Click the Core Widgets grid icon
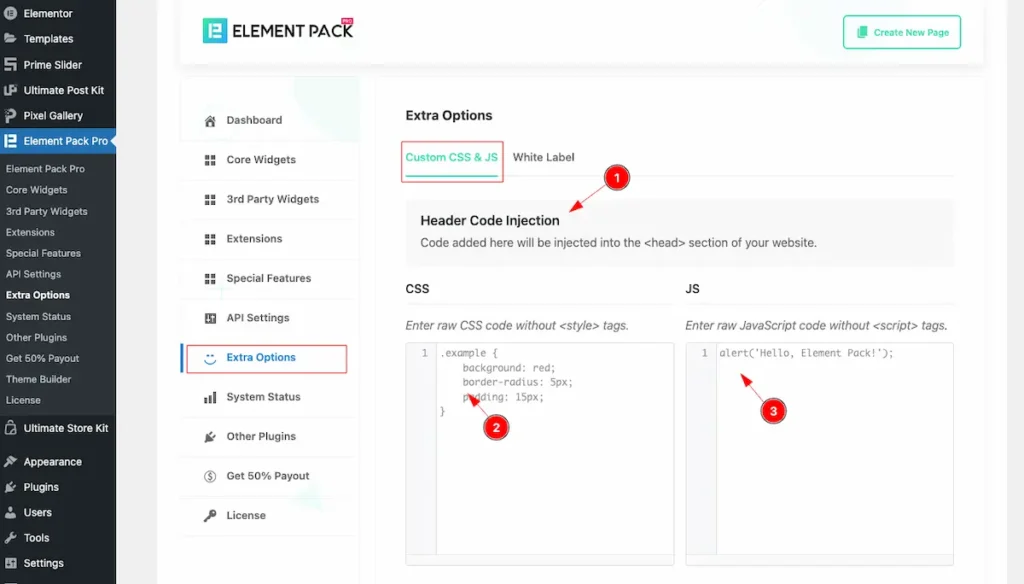Viewport: 1024px width, 584px height. pos(210,160)
